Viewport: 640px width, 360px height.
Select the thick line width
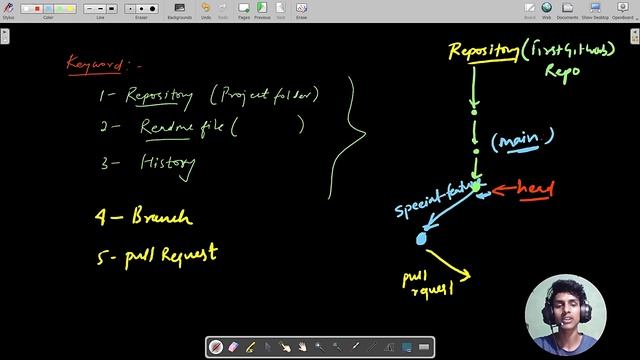(111, 9)
